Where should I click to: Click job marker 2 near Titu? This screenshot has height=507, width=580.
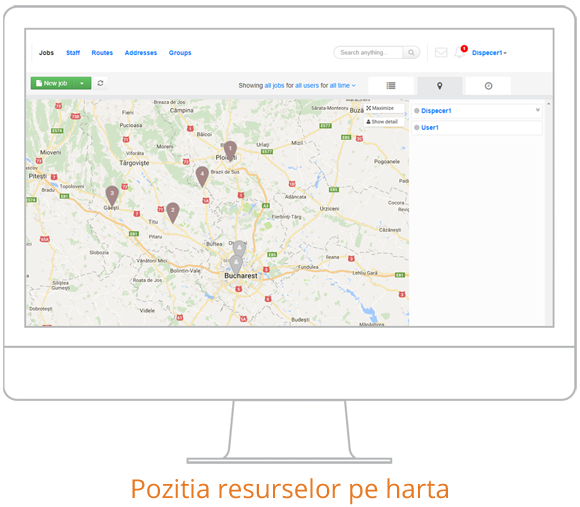(172, 213)
